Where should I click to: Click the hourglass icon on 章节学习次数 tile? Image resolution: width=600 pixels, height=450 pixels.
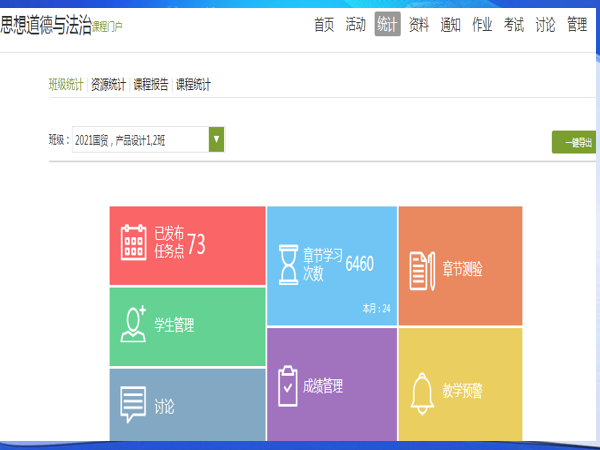click(289, 265)
